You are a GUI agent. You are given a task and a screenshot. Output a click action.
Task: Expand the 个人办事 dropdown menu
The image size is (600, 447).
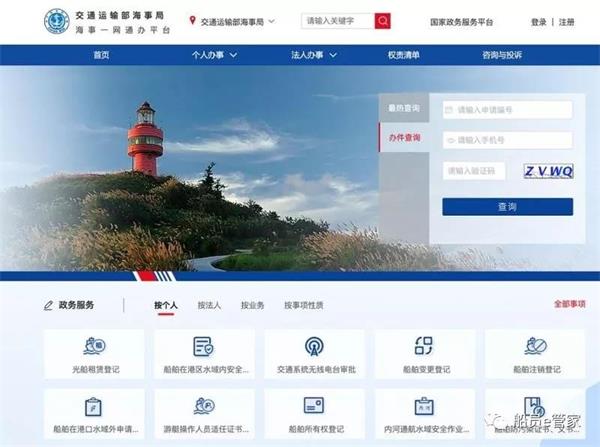click(x=214, y=55)
